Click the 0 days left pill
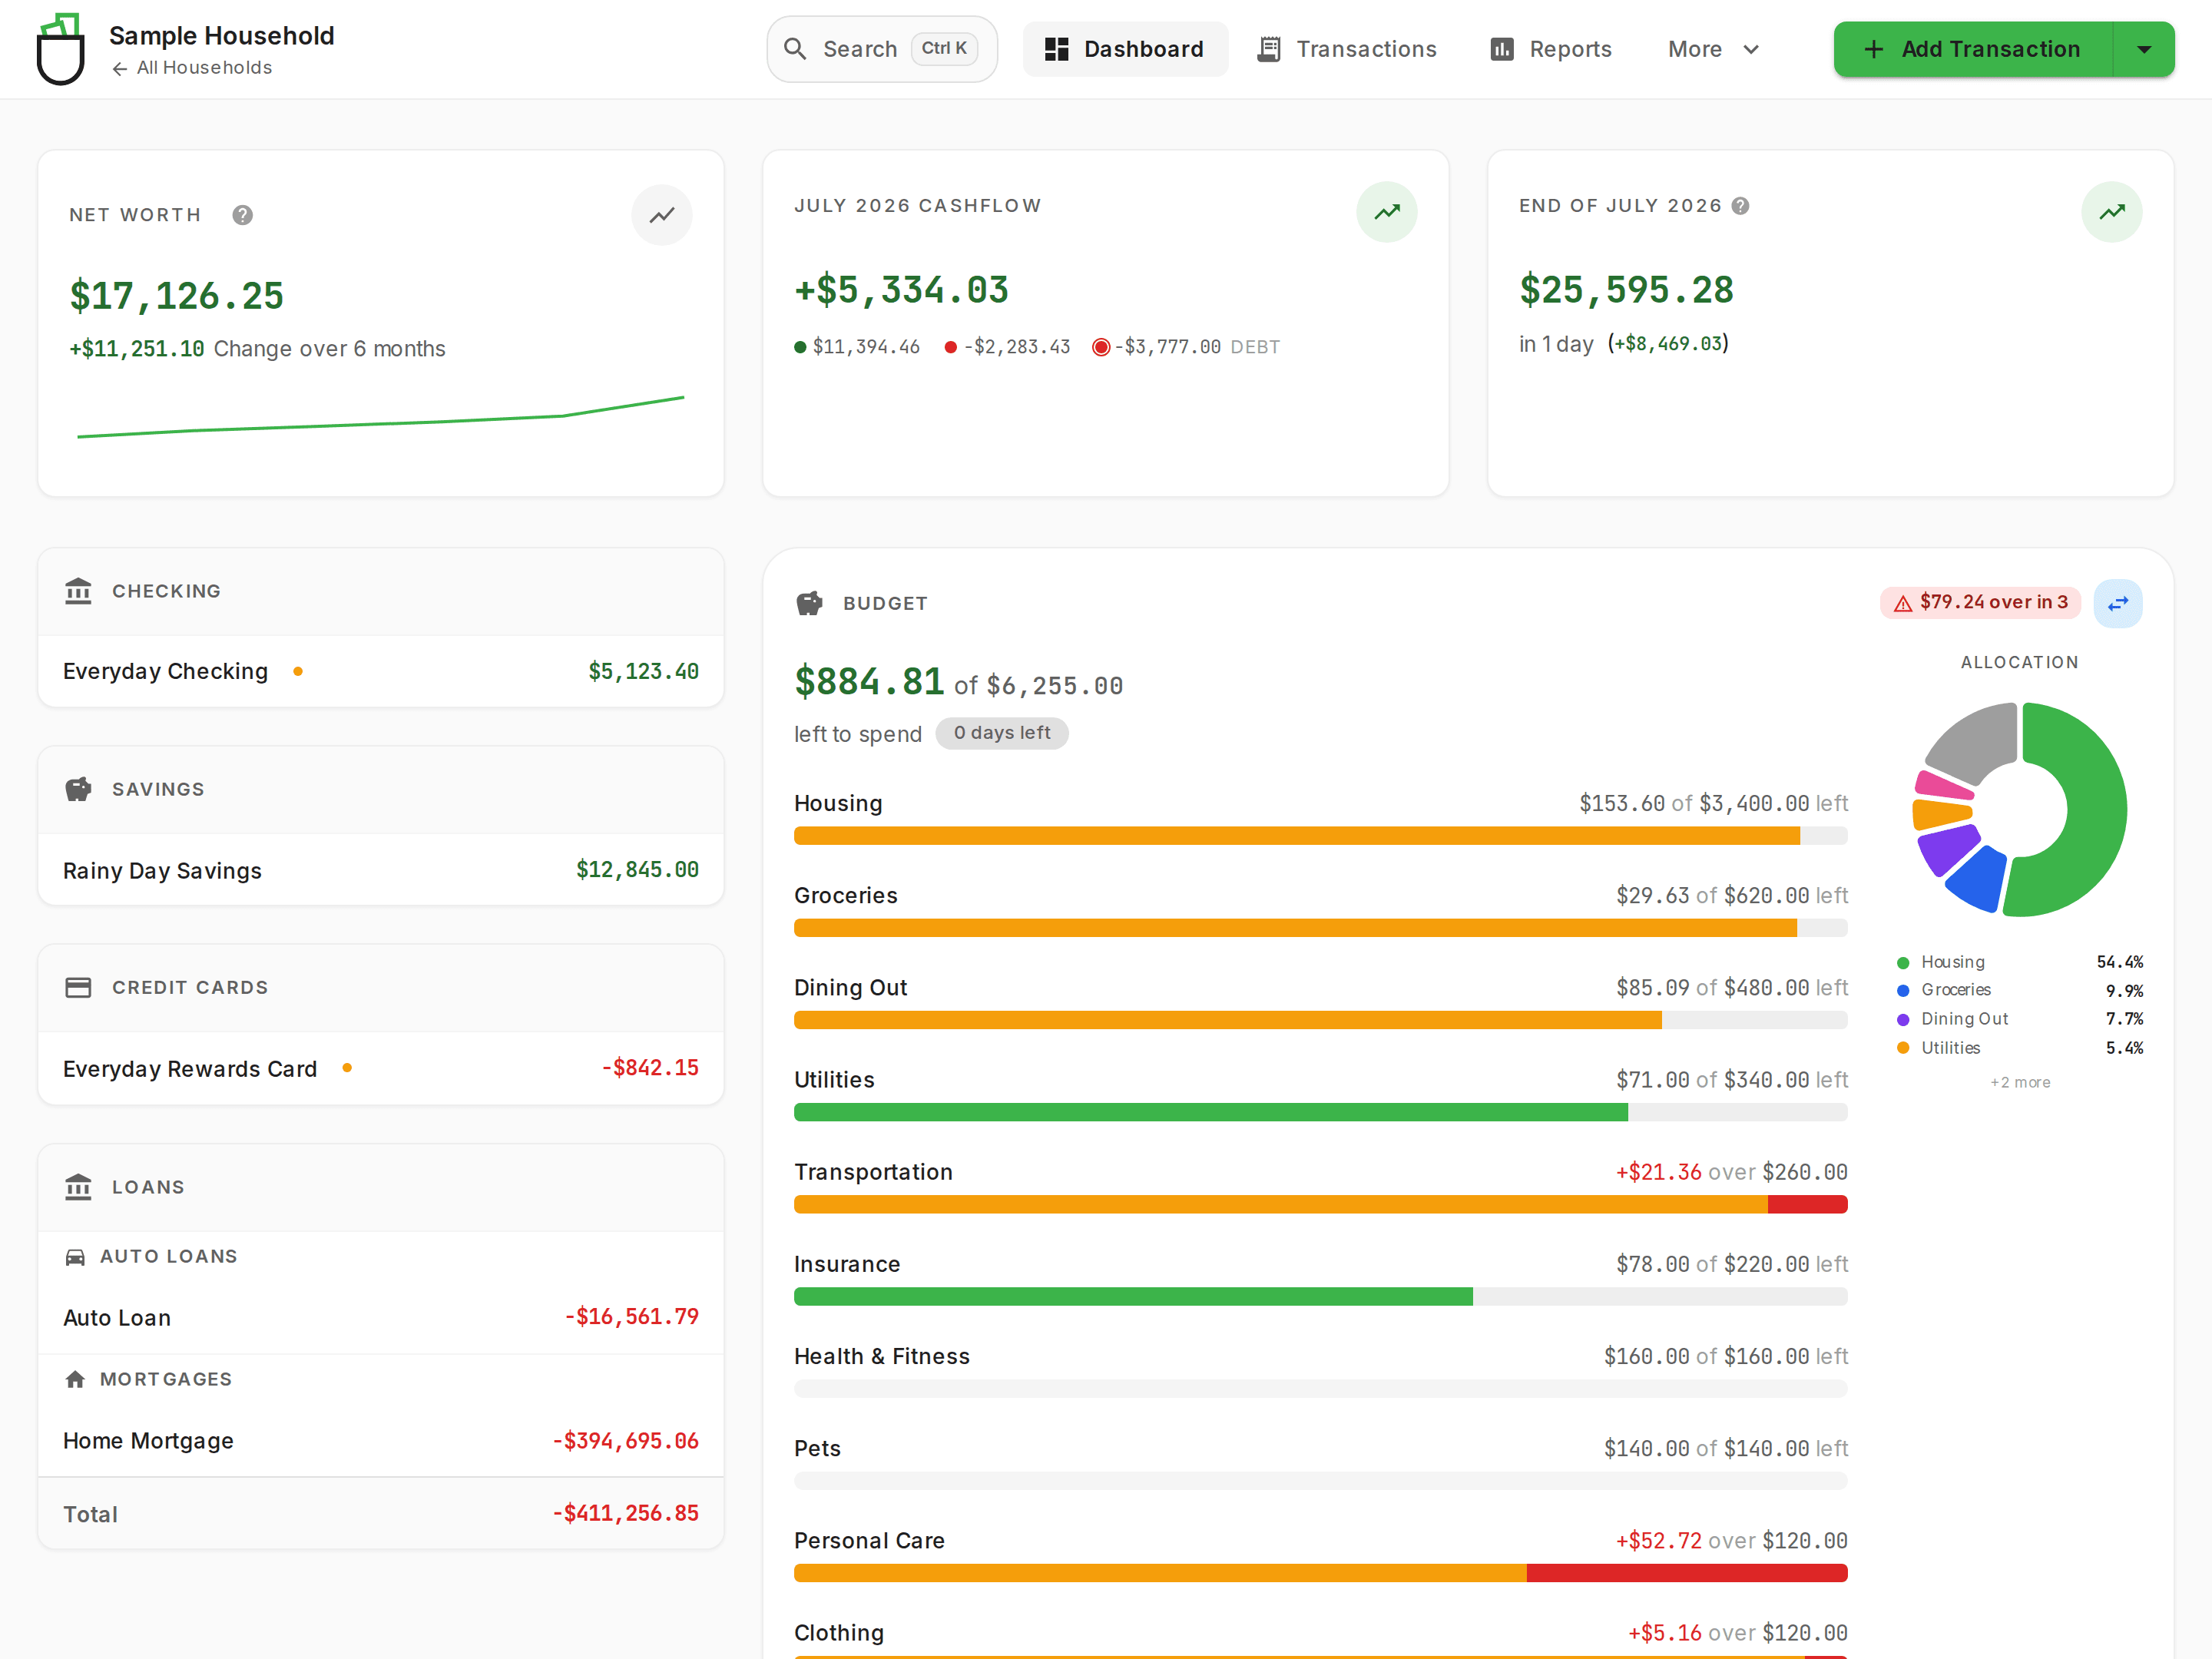This screenshot has height=1659, width=2212. 1002,733
